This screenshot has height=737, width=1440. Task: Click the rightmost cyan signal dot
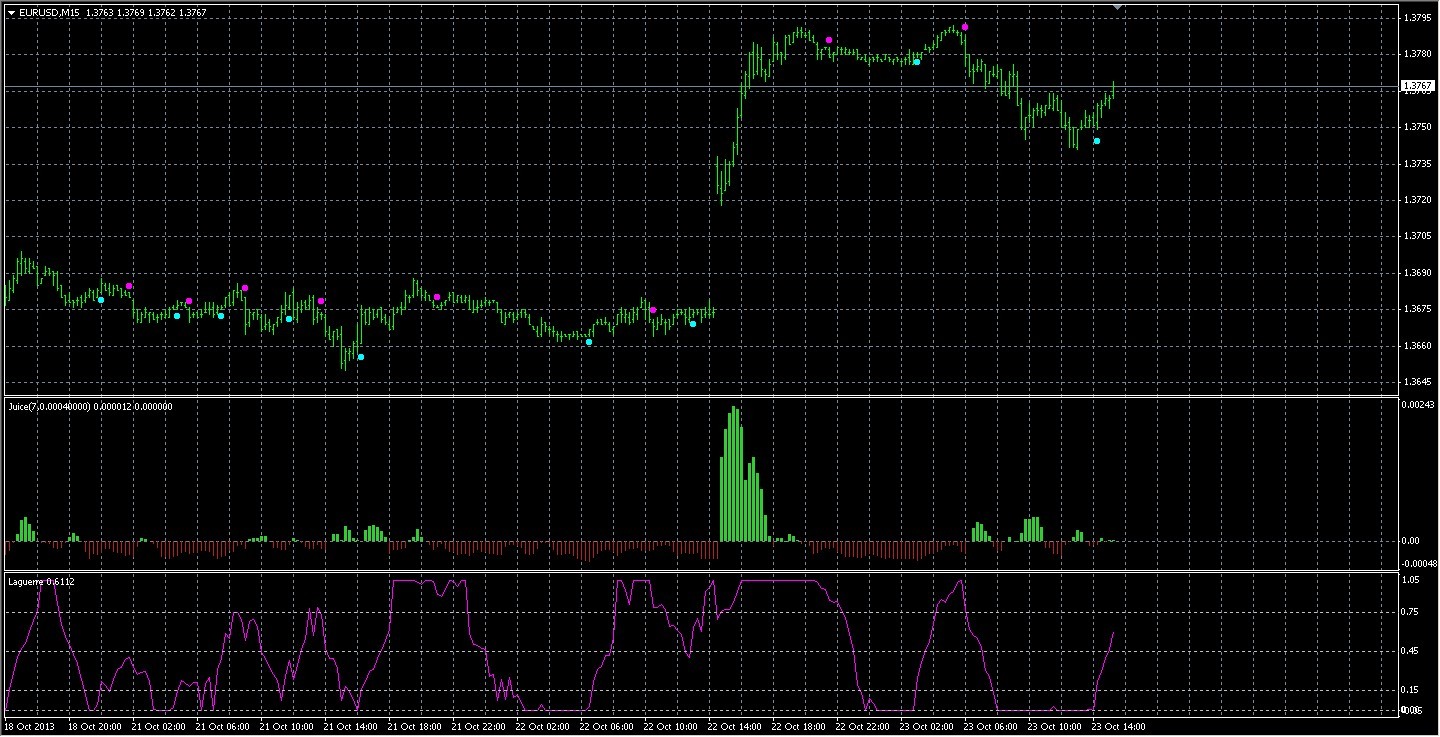click(x=1097, y=141)
